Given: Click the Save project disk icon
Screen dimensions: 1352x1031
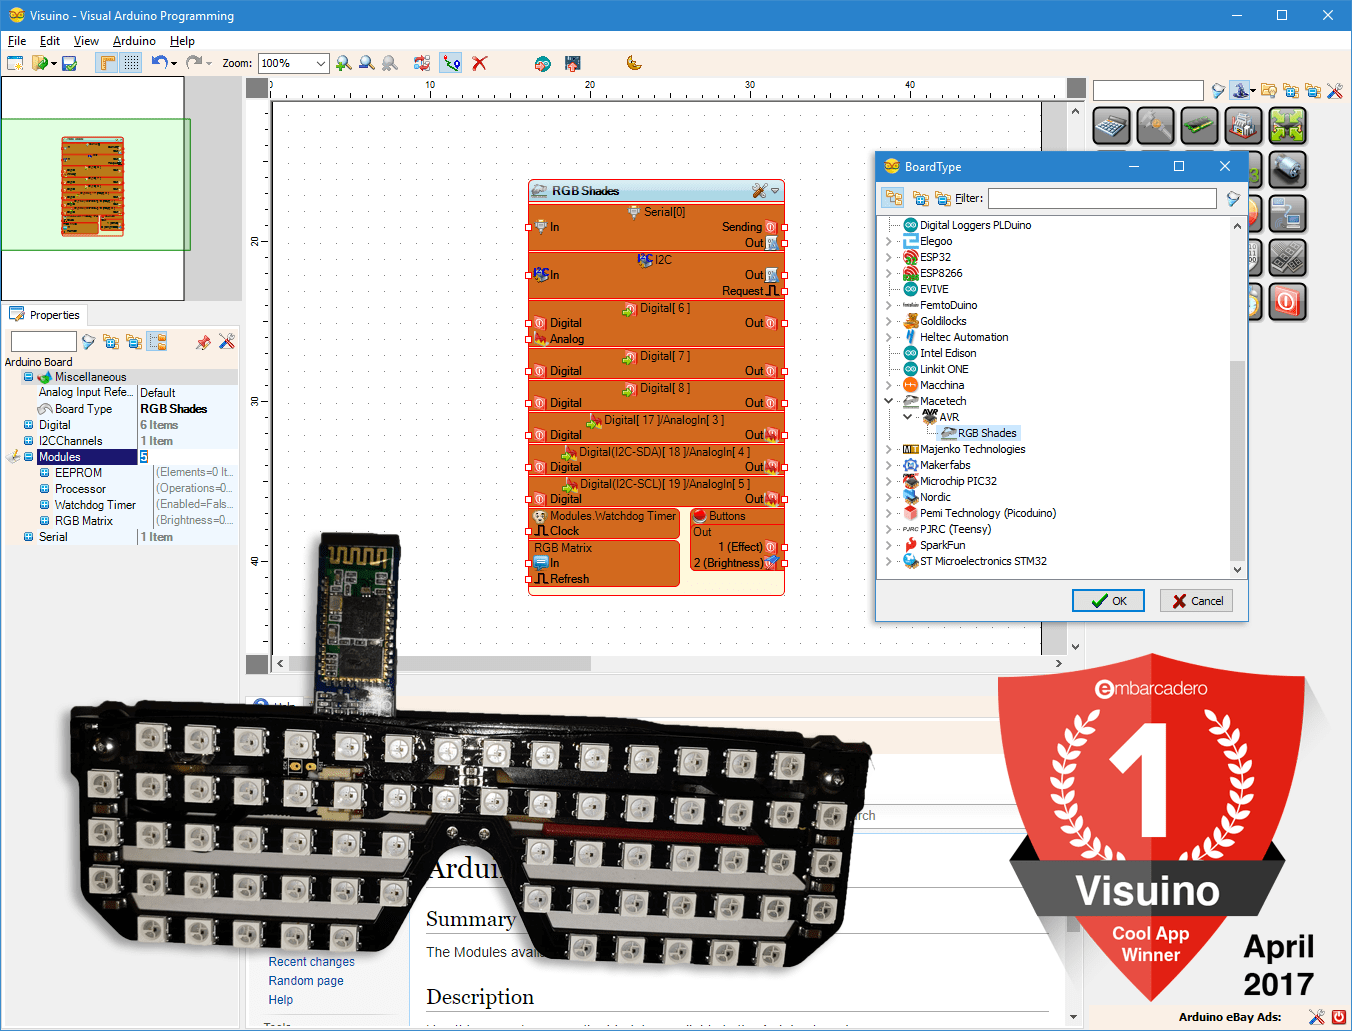Looking at the screenshot, I should point(69,63).
